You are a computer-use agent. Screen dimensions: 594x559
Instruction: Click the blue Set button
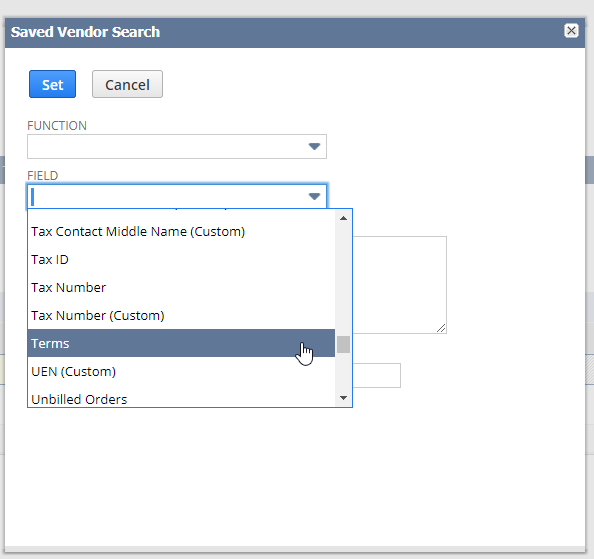point(52,84)
